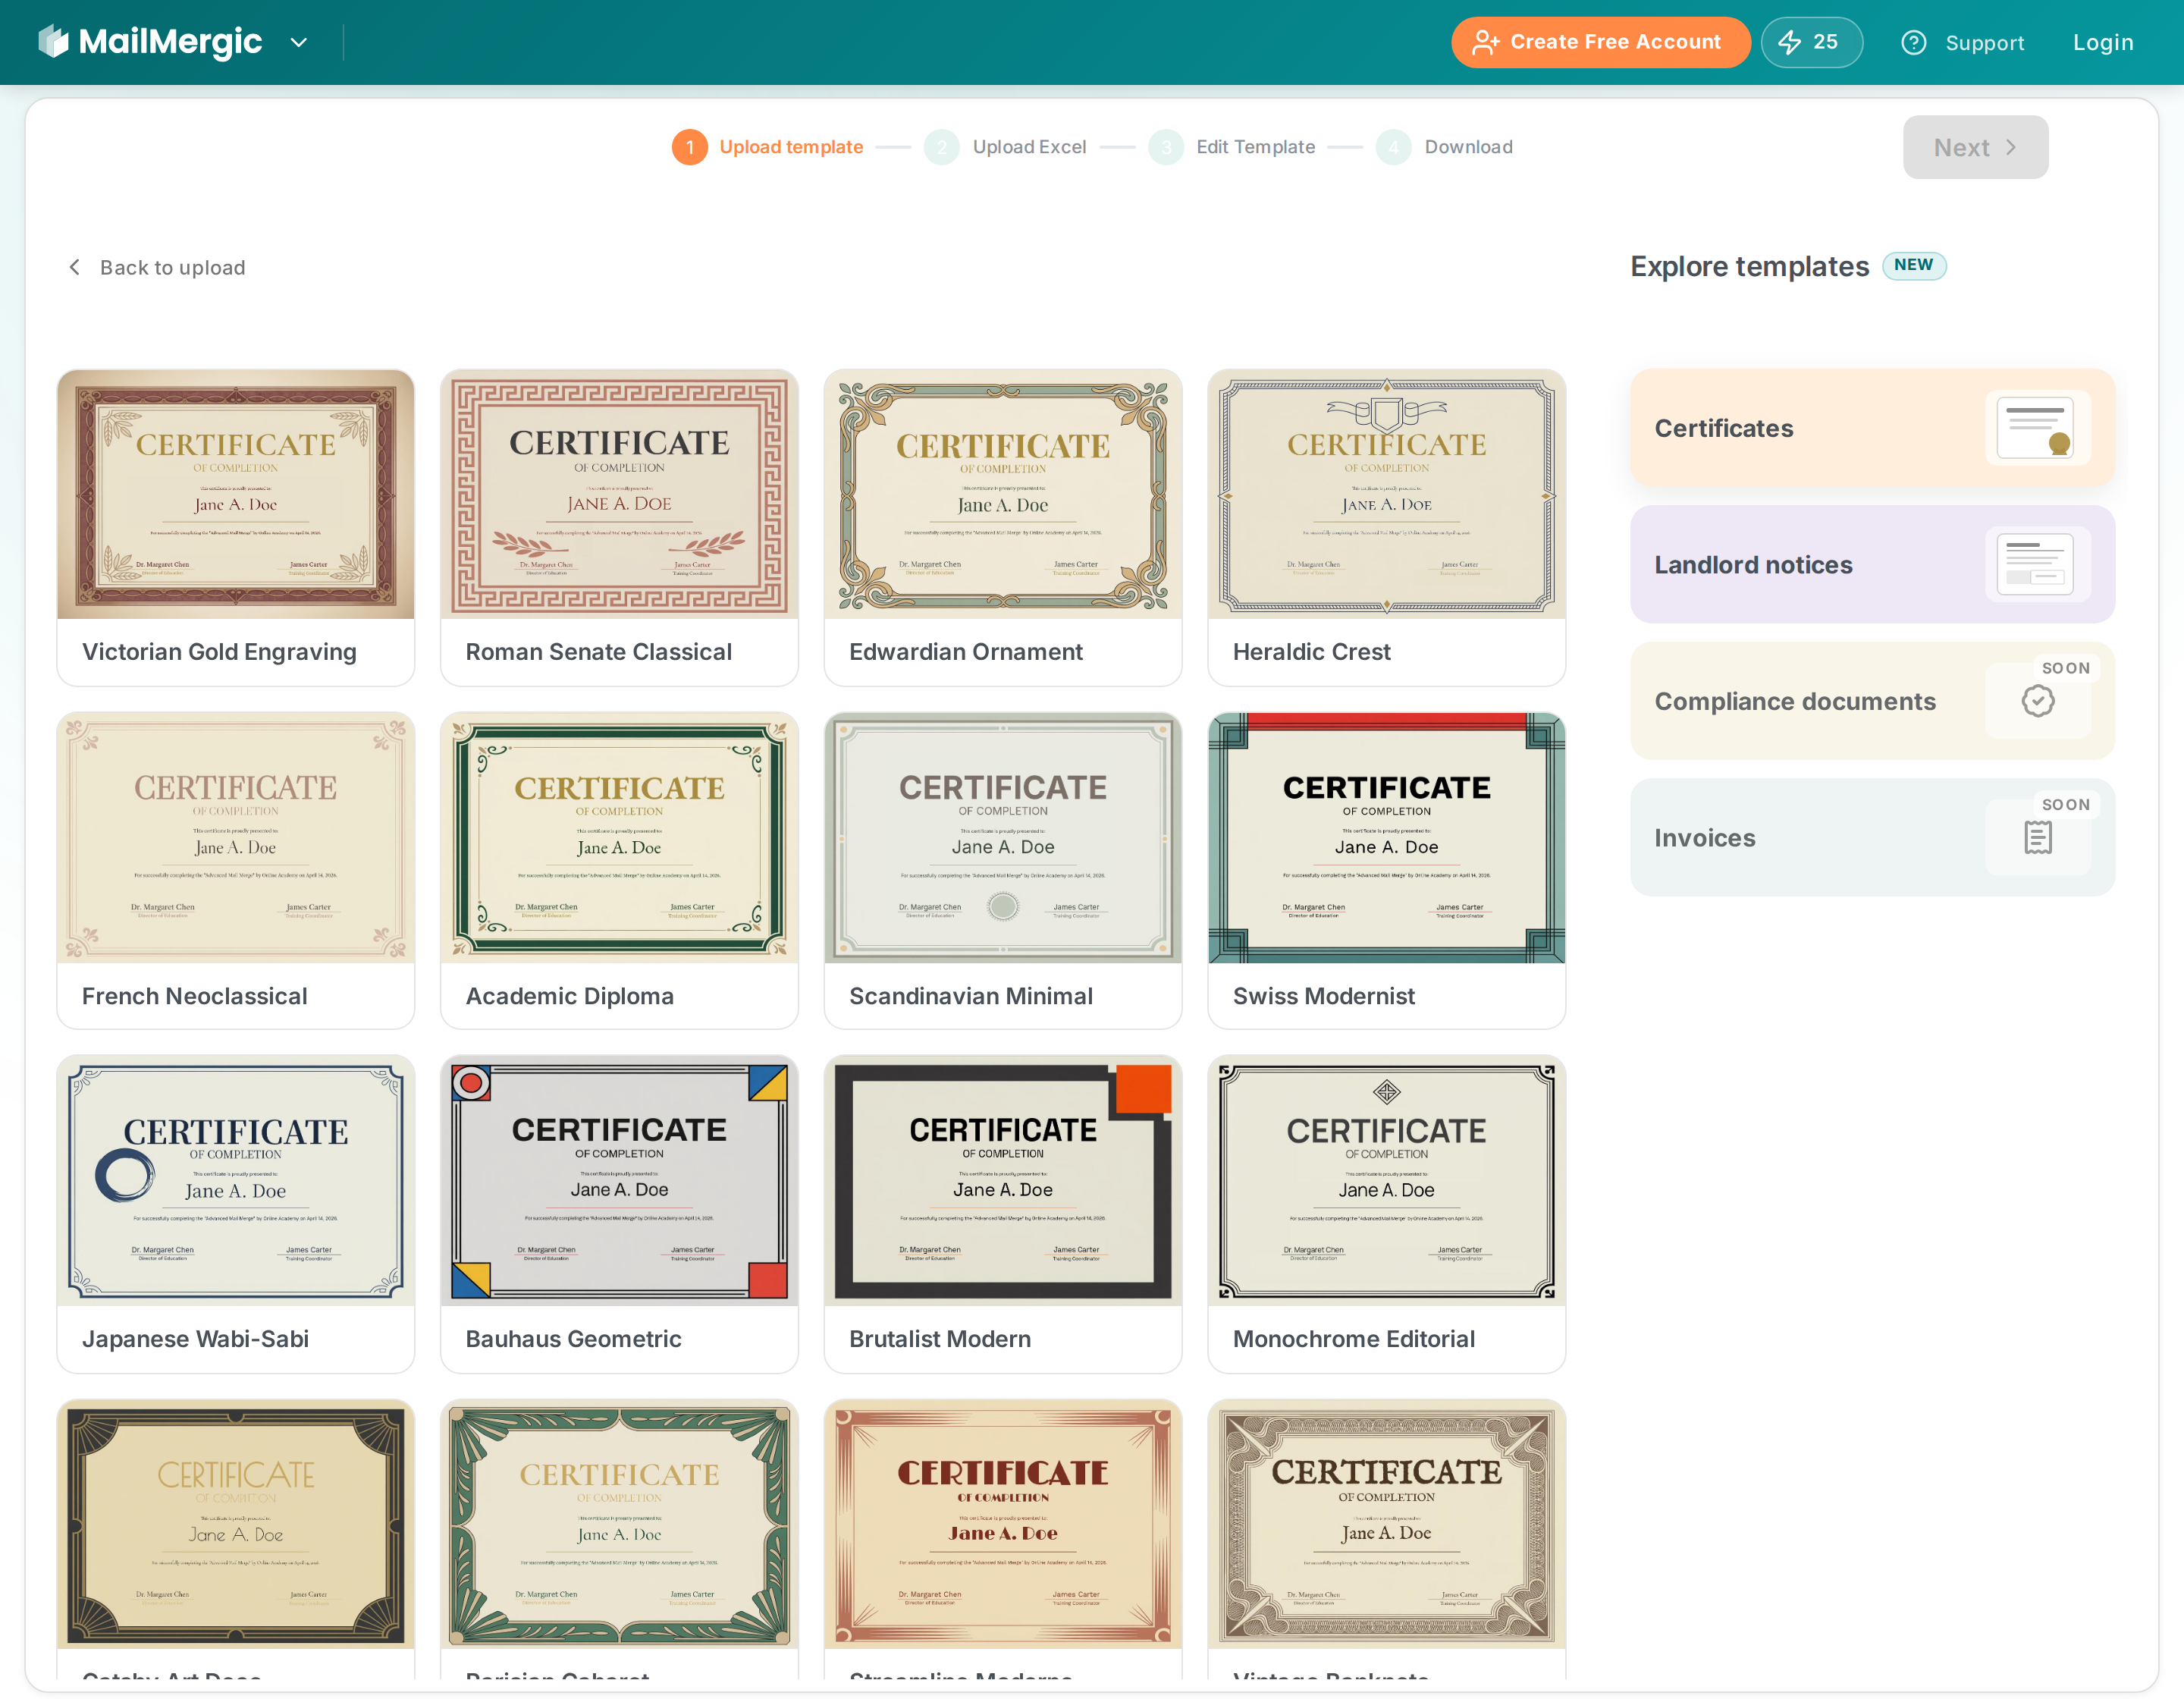Select Academic Diploma template thumbnail
This screenshot has height=1699, width=2184.
click(x=619, y=838)
